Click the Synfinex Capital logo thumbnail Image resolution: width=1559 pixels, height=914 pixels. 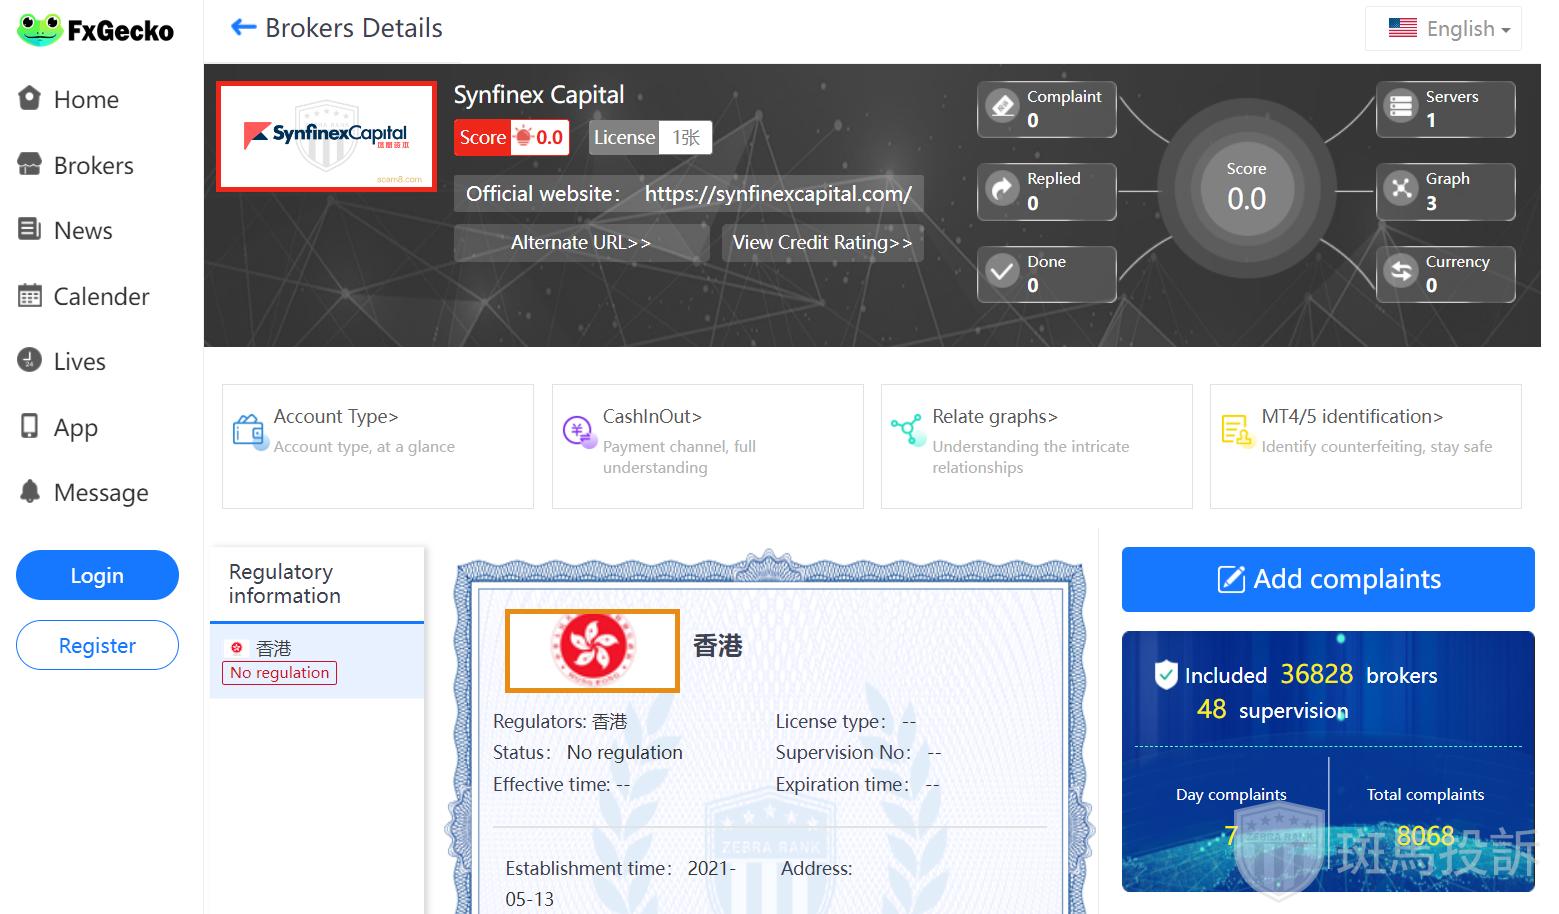(326, 136)
